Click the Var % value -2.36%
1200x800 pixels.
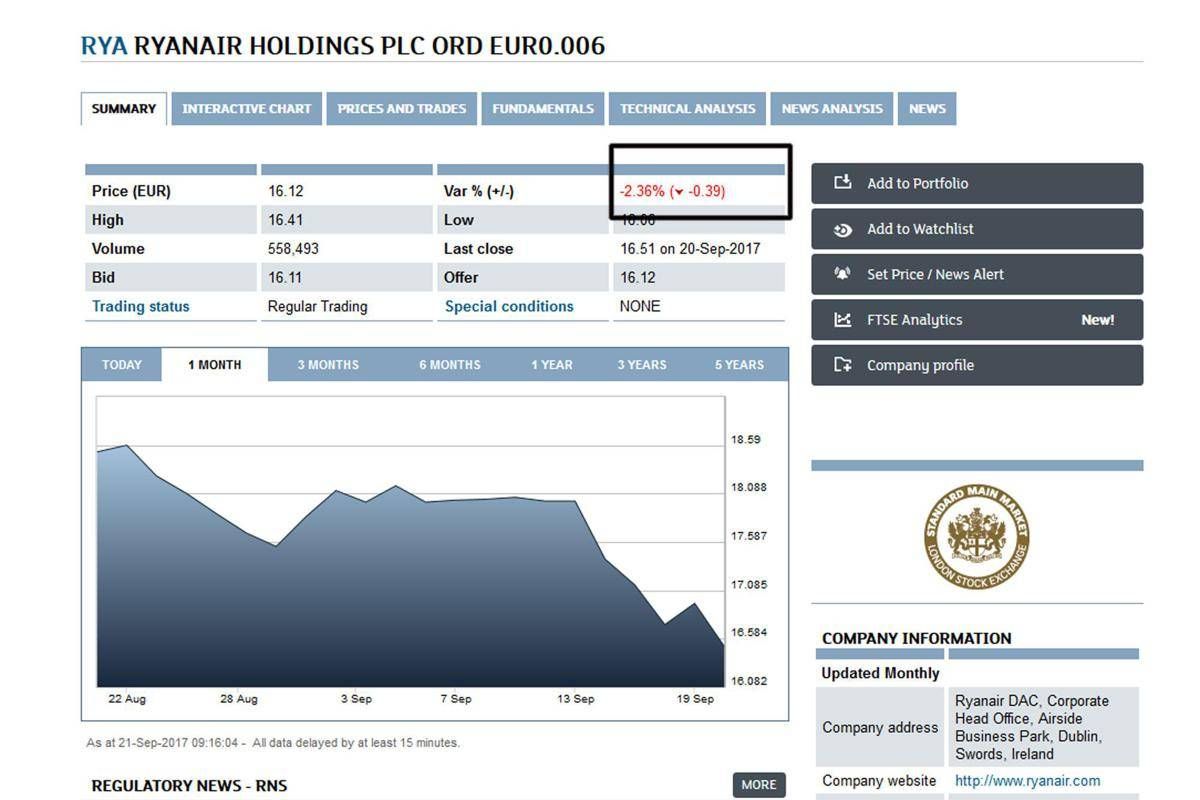tap(642, 191)
